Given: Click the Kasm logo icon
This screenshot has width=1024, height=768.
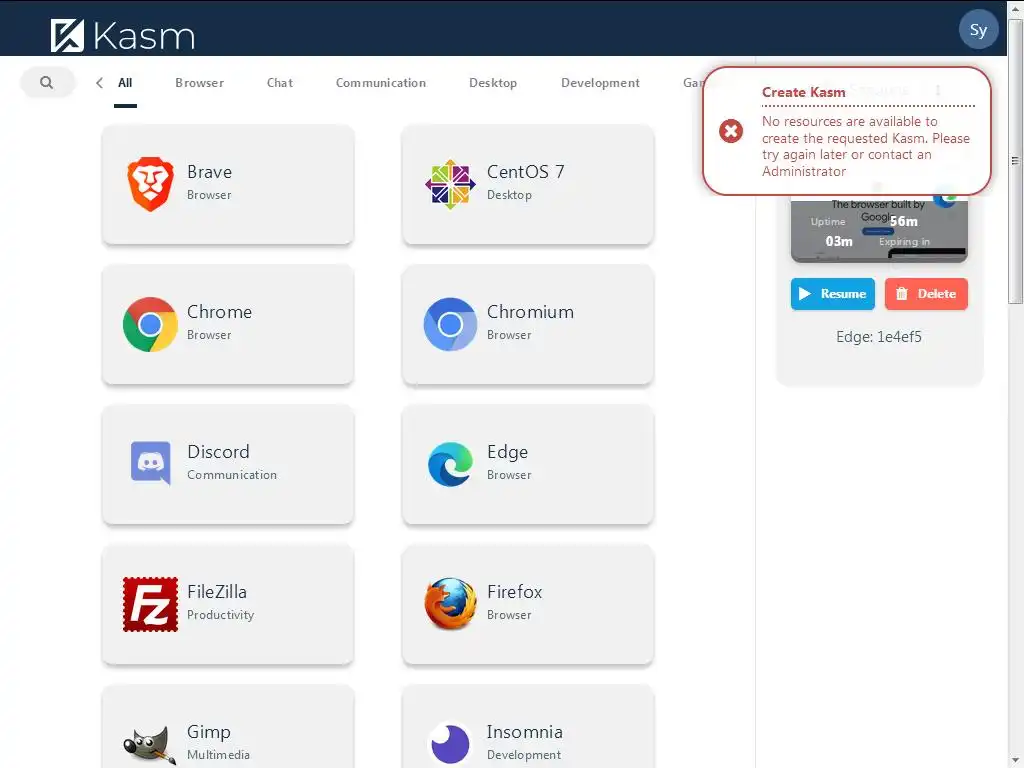Looking at the screenshot, I should (67, 35).
